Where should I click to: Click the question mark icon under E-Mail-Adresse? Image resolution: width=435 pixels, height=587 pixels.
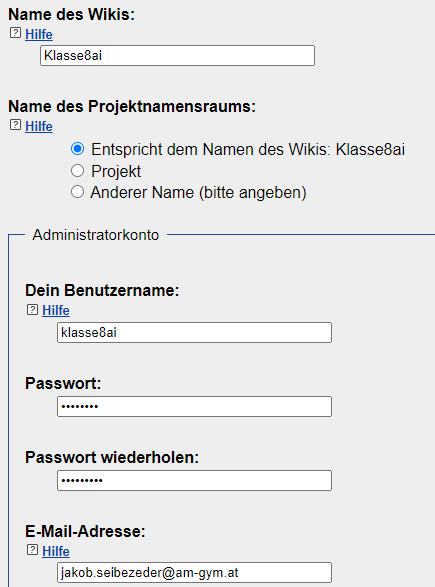pos(32,550)
